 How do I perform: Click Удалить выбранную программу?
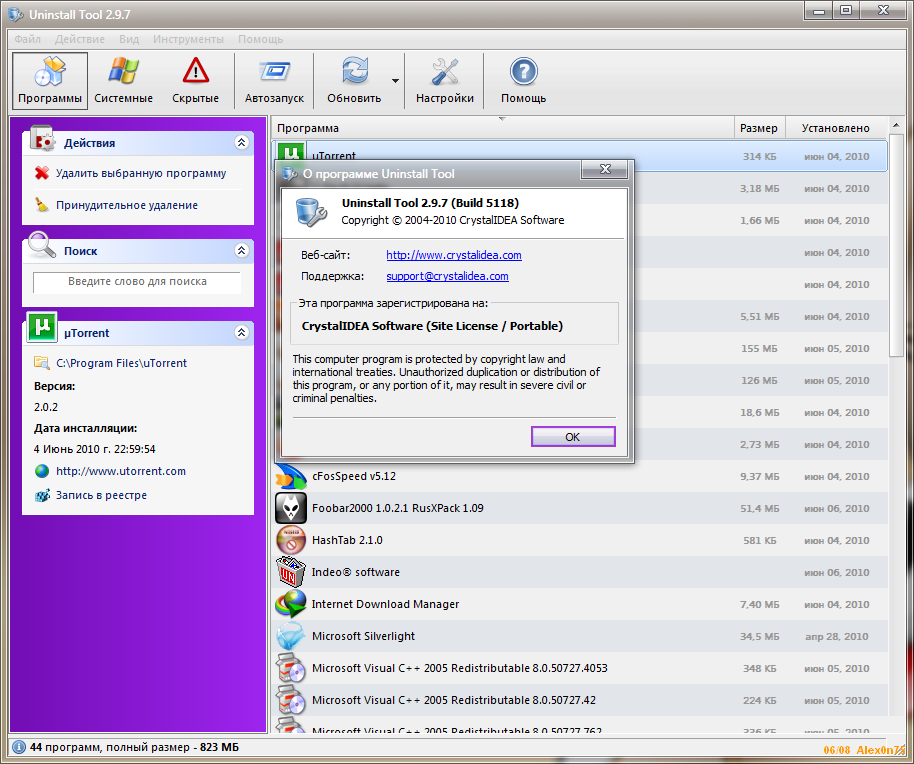tap(140, 173)
